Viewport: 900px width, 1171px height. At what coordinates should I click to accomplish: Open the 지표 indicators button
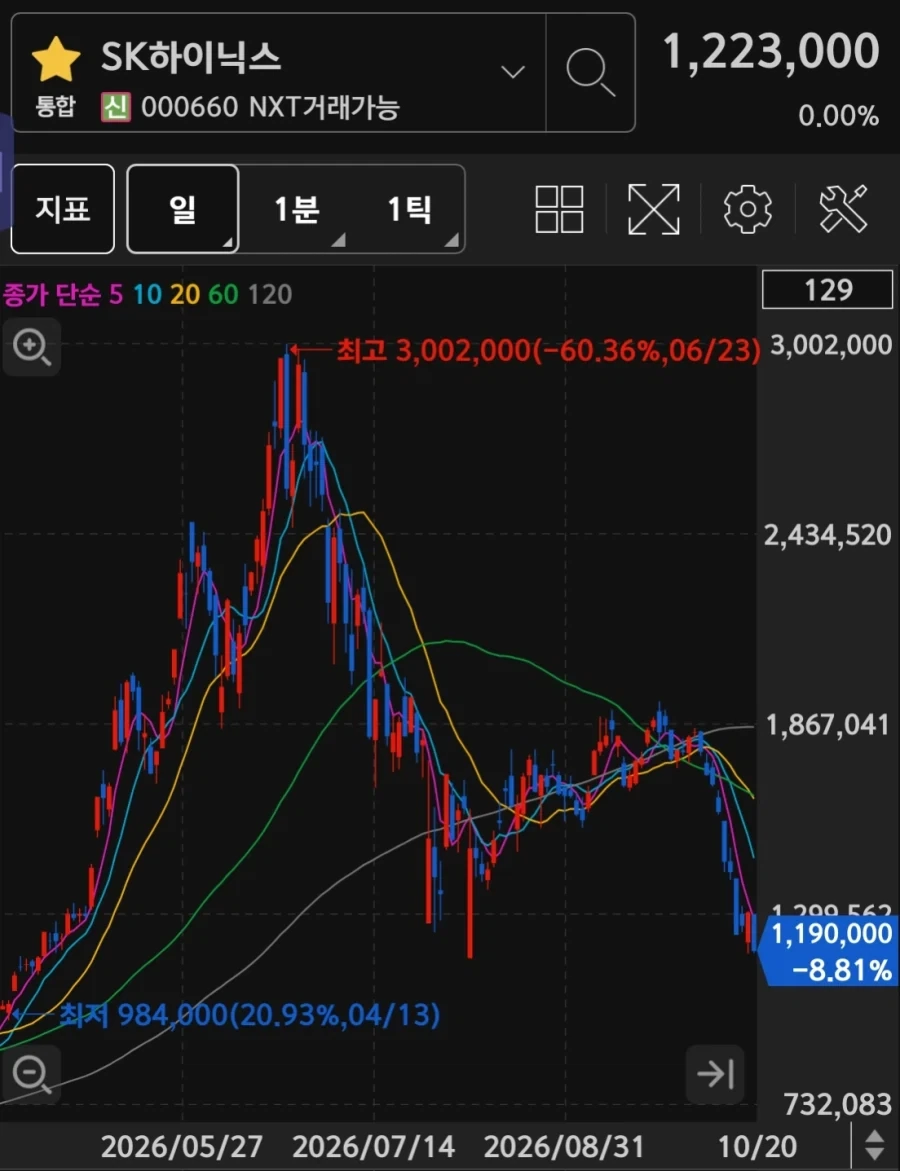[x=63, y=209]
